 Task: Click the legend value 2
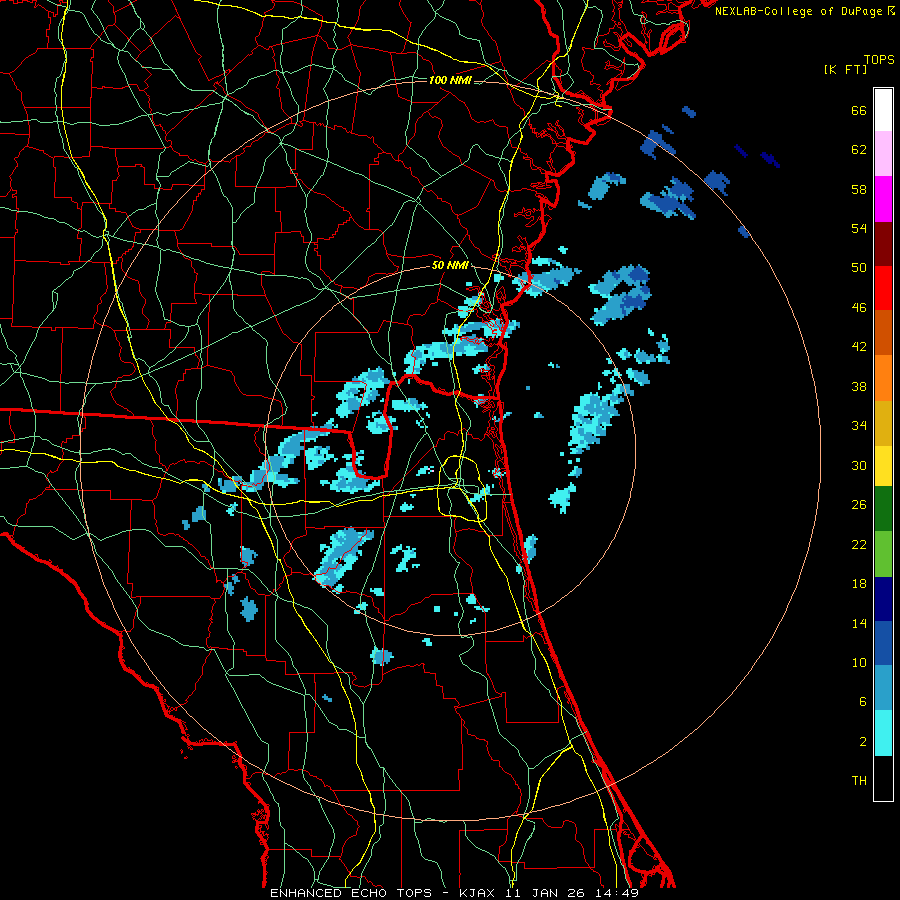click(x=863, y=742)
